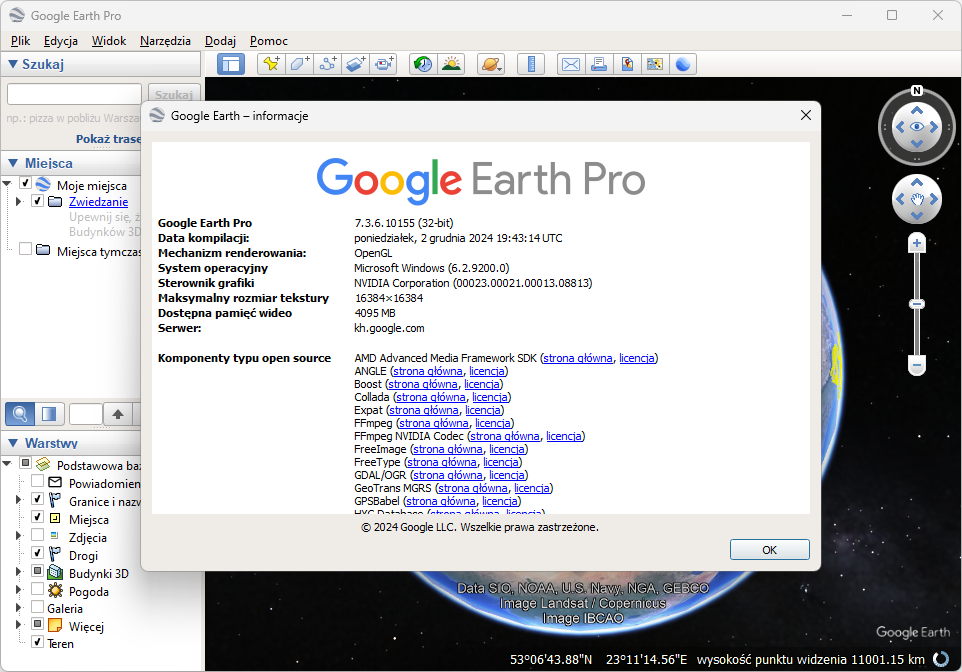Screen dimensions: 962x672
Task: Click the panel layout icon beside magnifier
Action: 49,414
